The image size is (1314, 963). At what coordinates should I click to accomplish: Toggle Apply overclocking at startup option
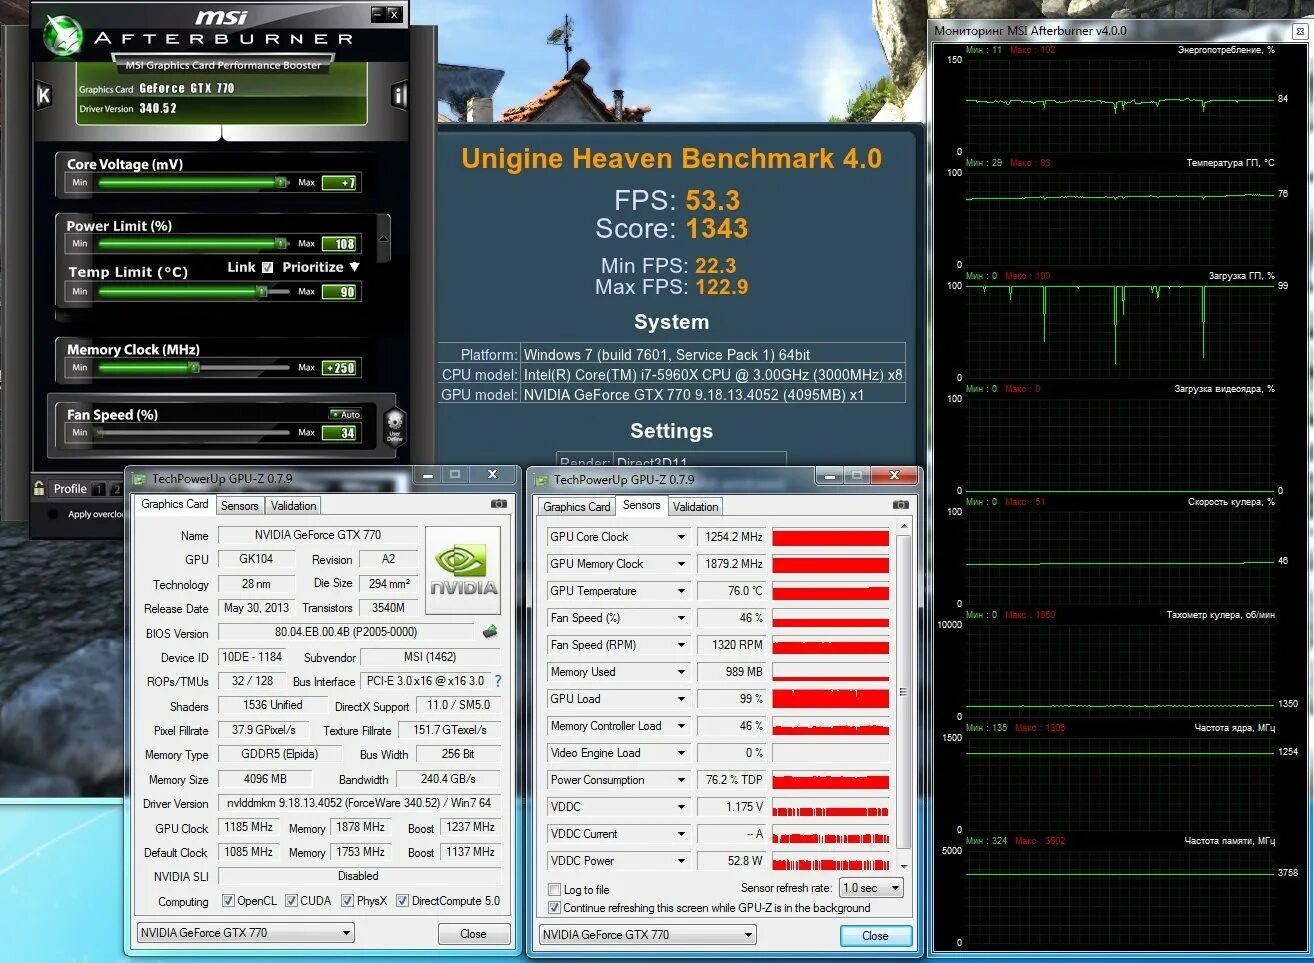click(x=52, y=514)
